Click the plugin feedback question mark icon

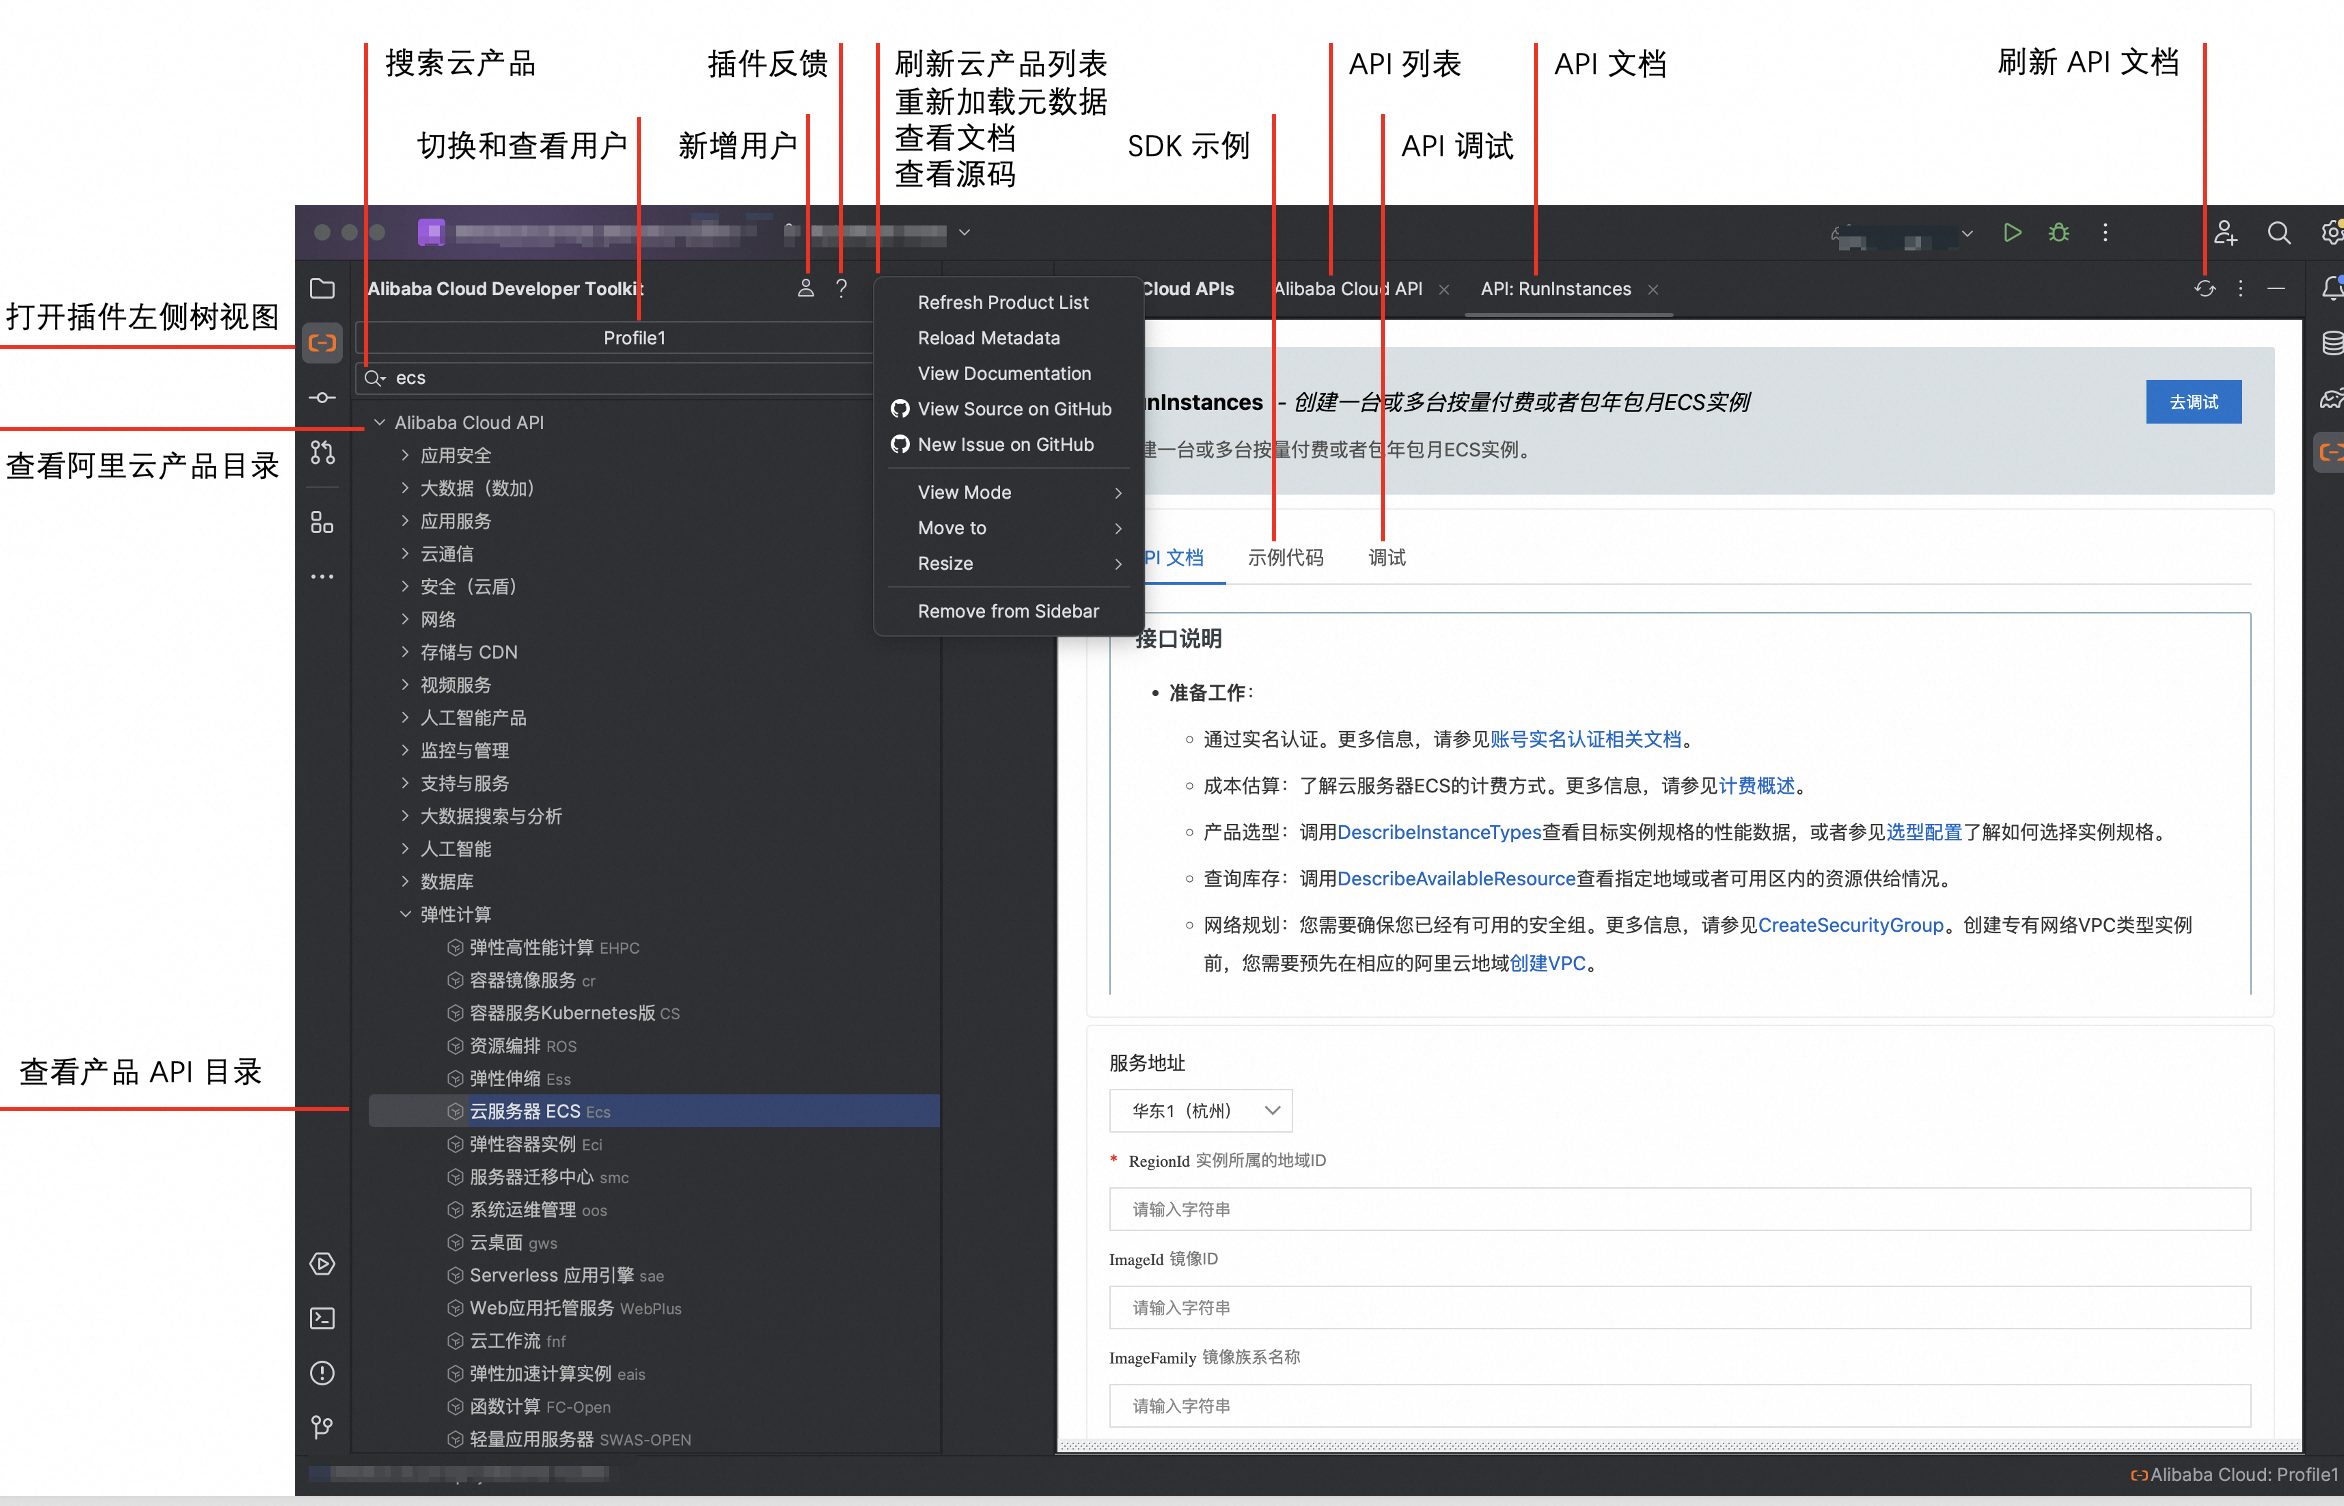click(x=841, y=289)
